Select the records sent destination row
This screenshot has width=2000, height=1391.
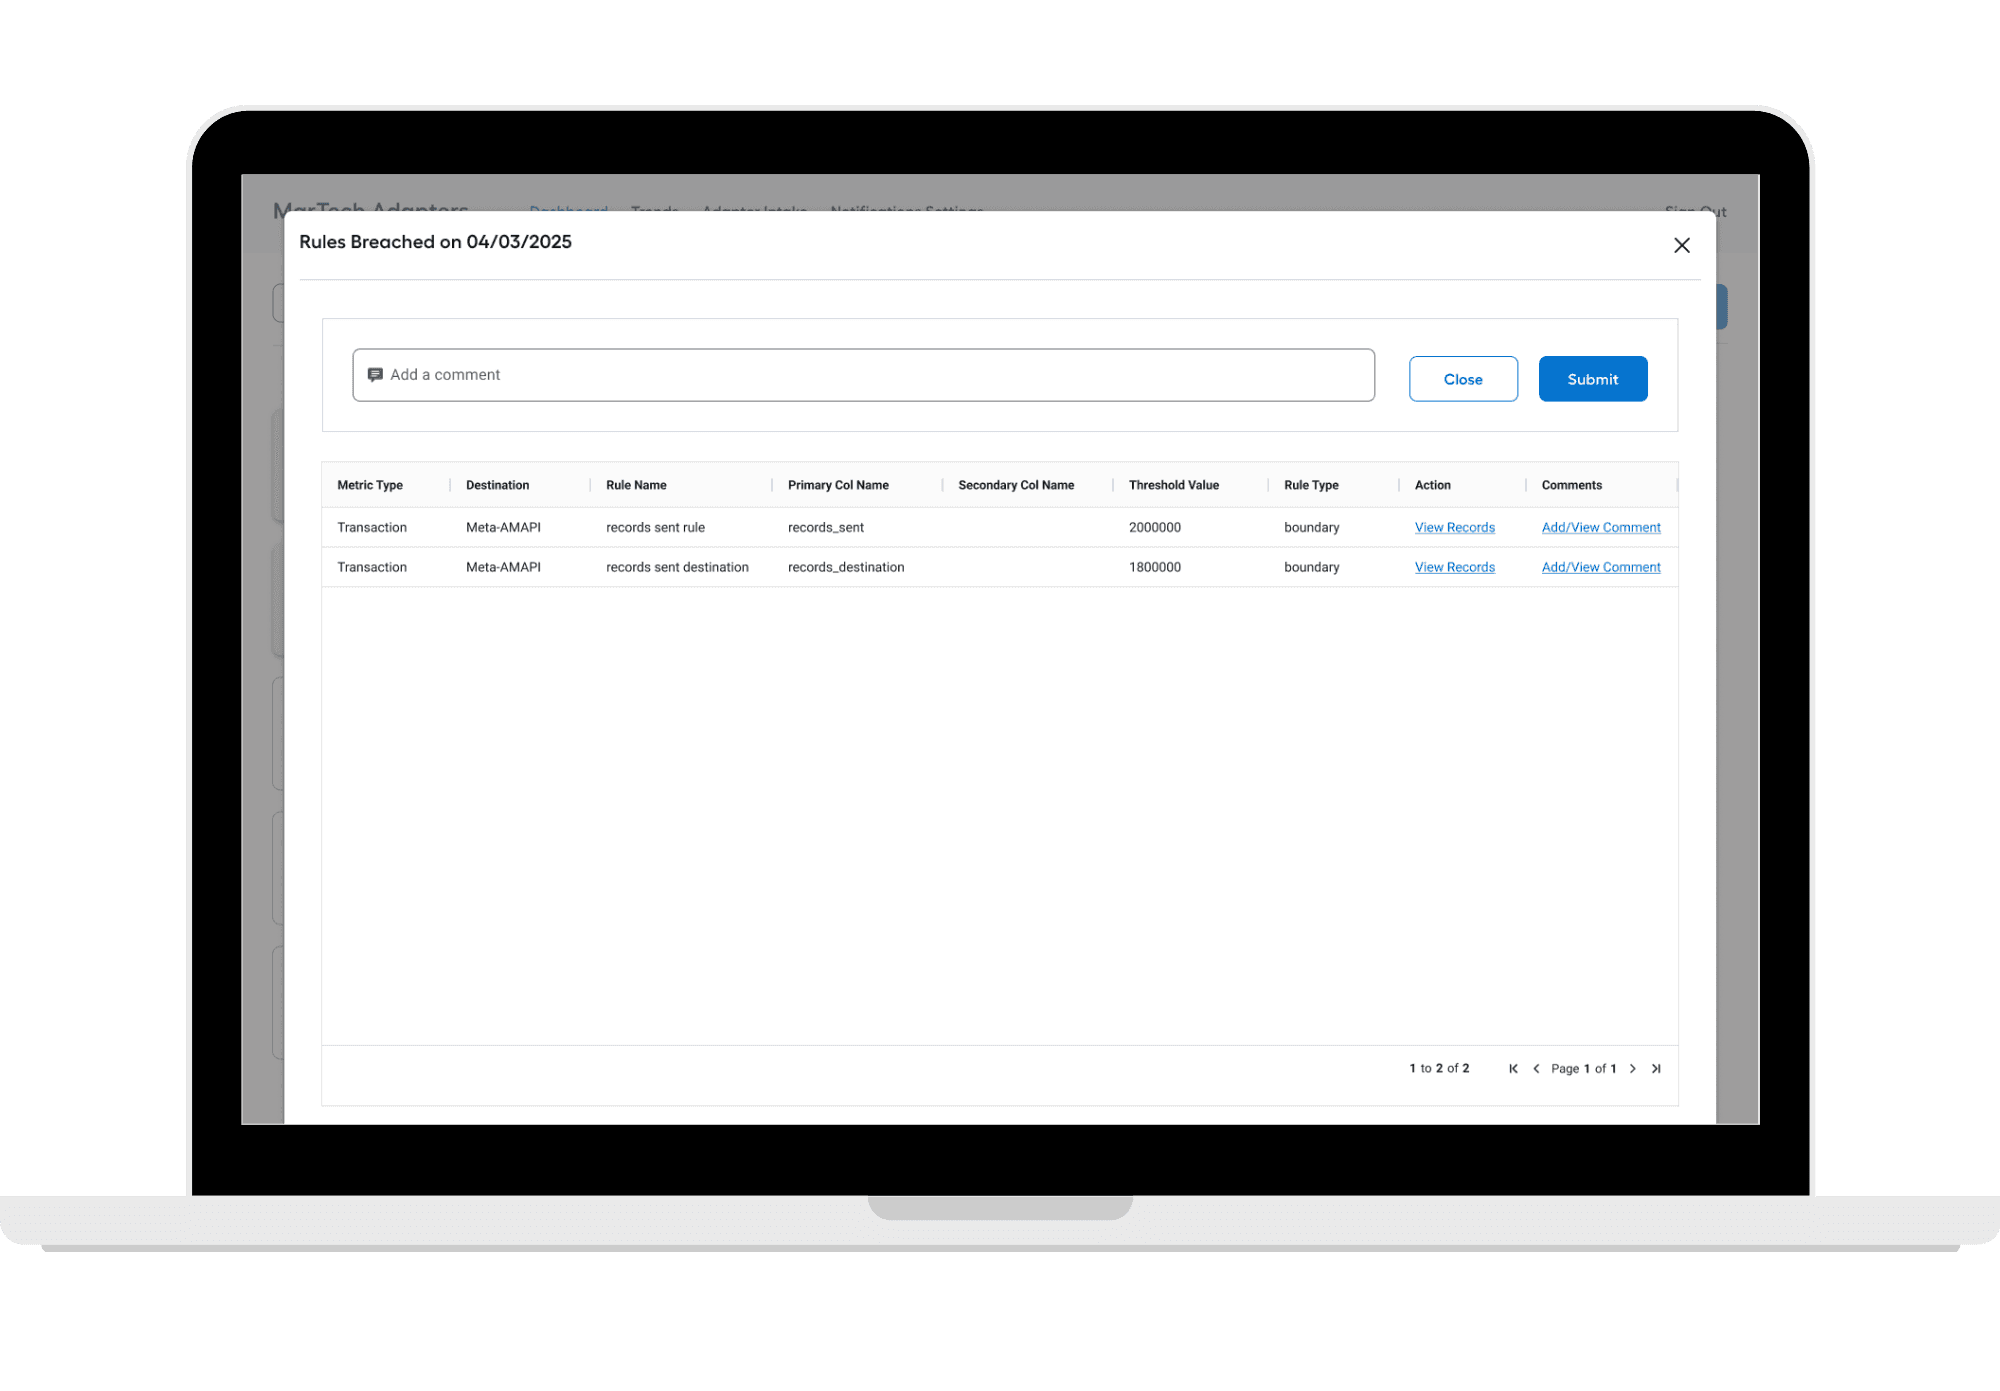click(x=676, y=567)
